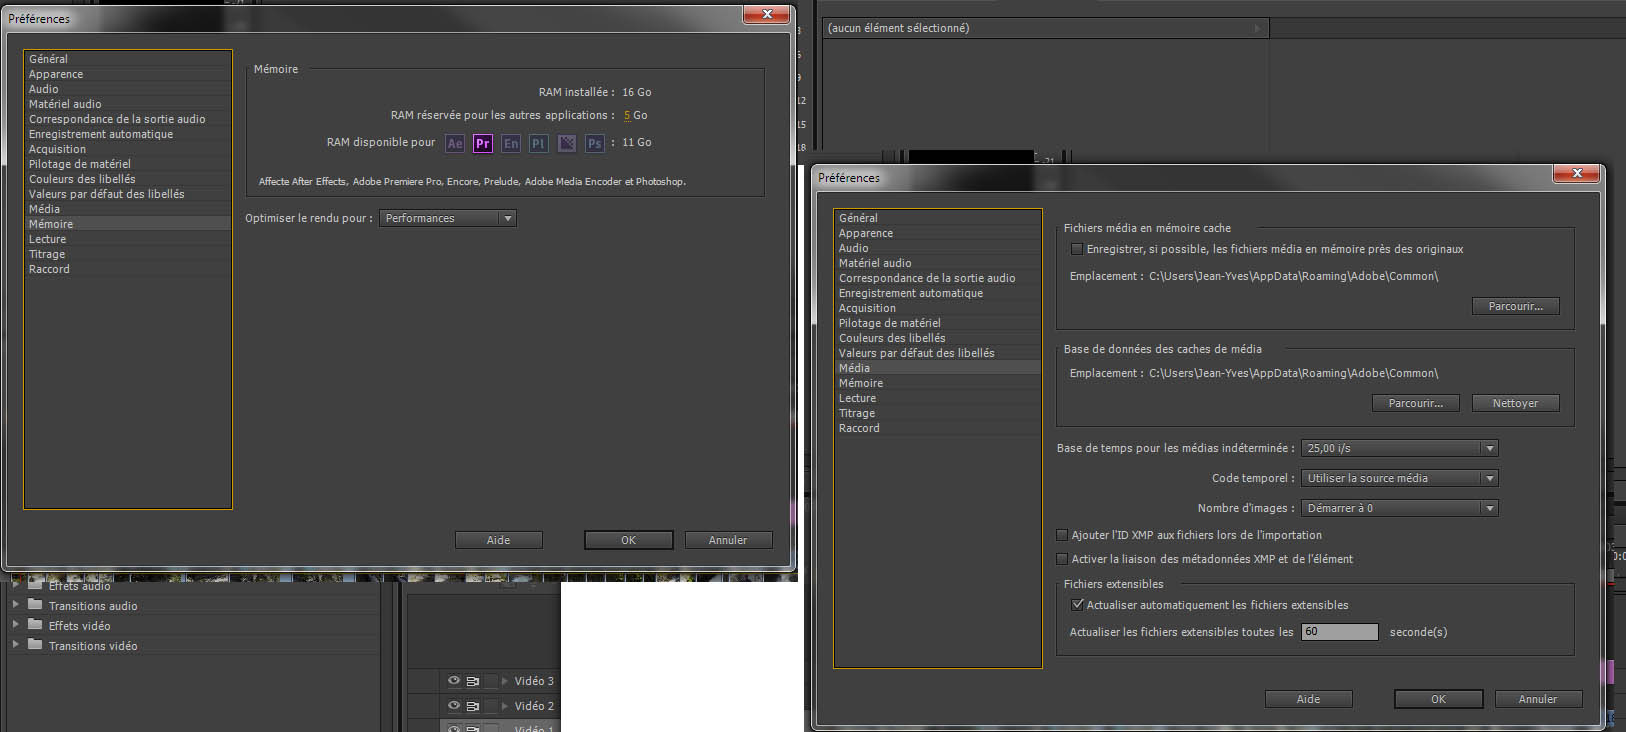Enable adding XMP ID to files on import
This screenshot has width=1626, height=732.
(1062, 535)
